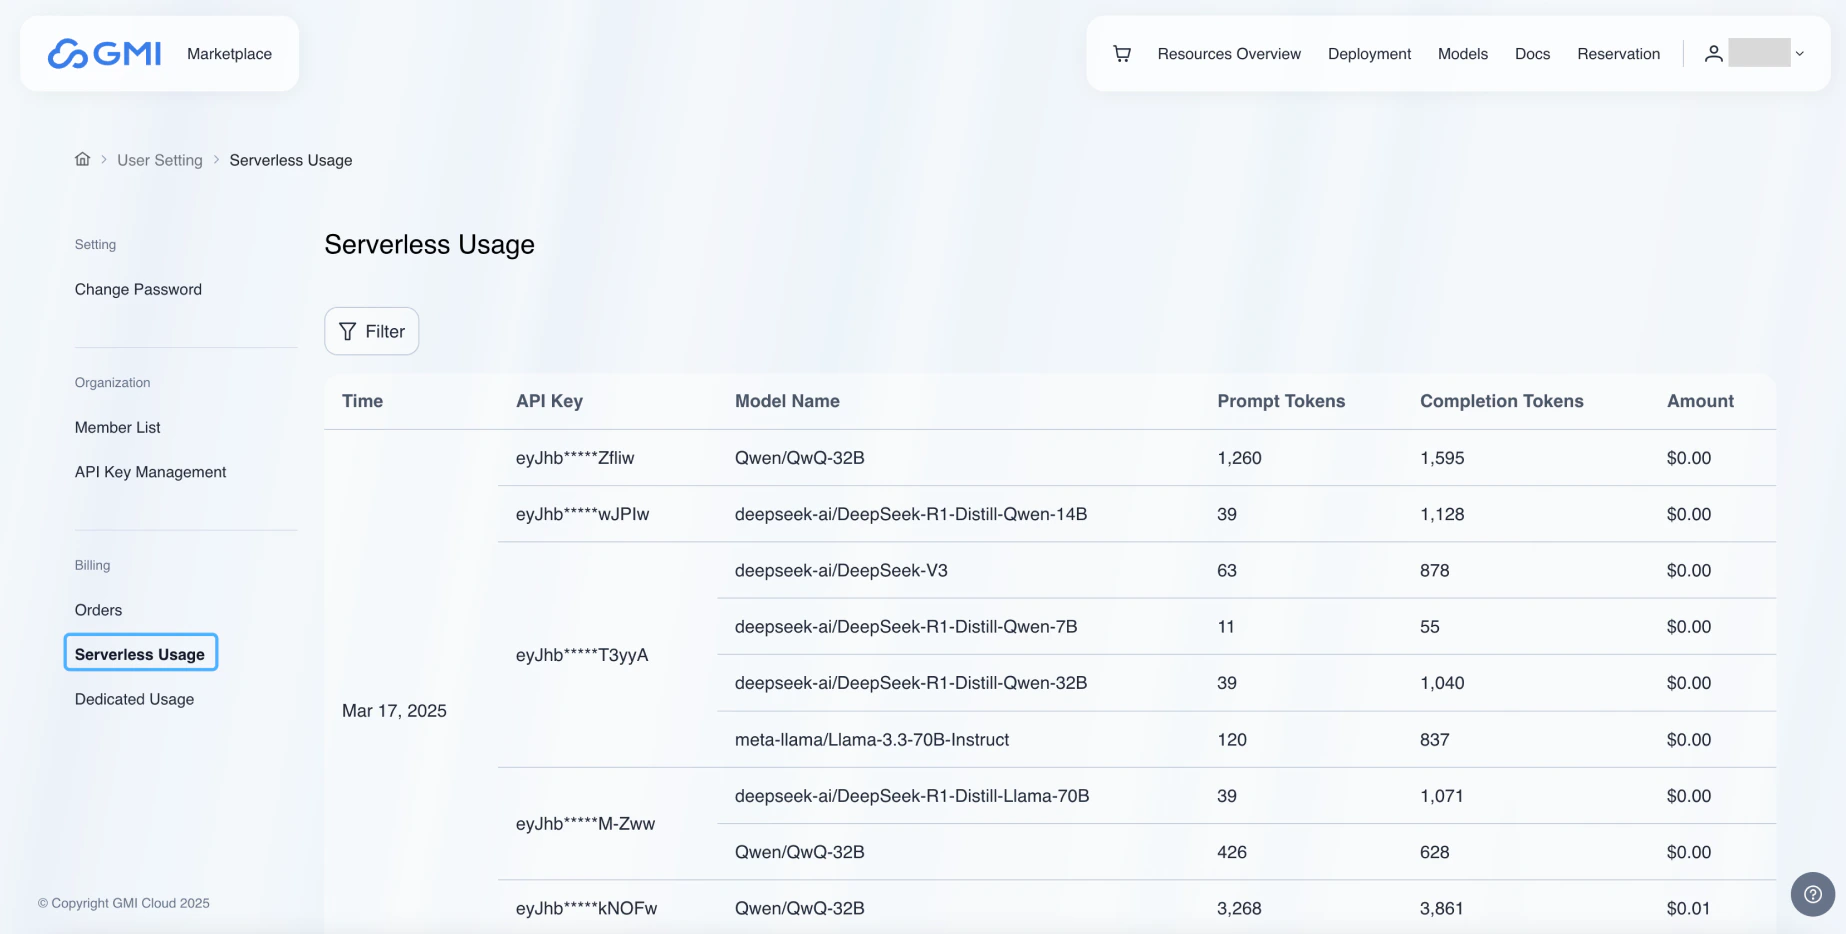Image resolution: width=1846 pixels, height=934 pixels.
Task: Go to Marketplace
Action: tap(229, 54)
